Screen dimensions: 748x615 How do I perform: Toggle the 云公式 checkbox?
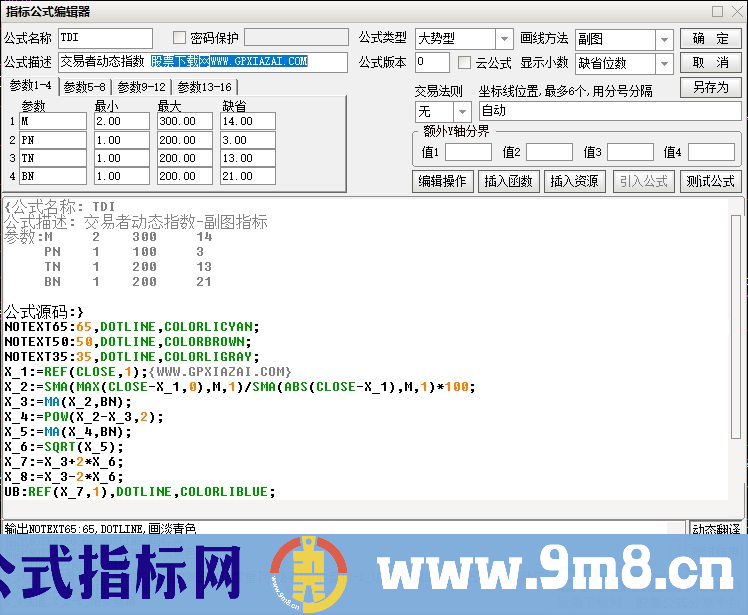pyautogui.click(x=464, y=63)
